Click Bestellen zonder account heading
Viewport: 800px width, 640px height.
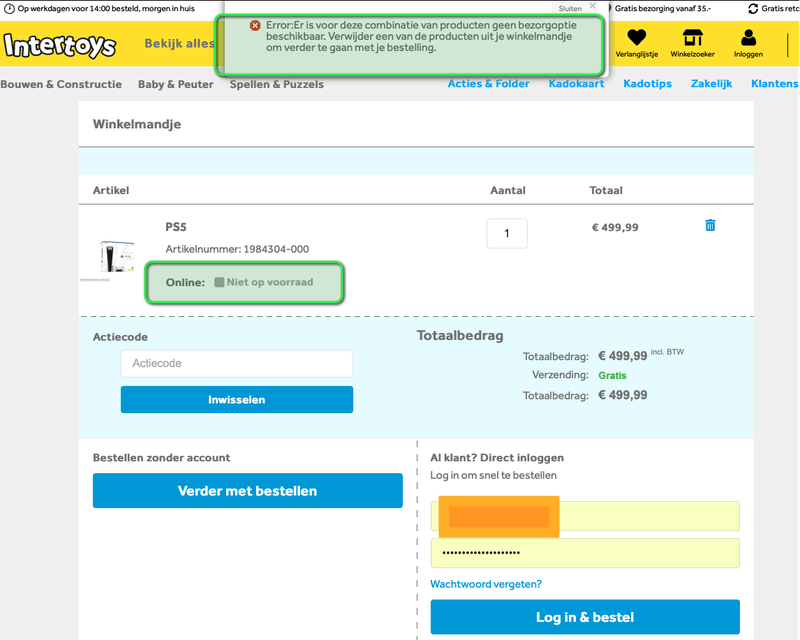161,458
